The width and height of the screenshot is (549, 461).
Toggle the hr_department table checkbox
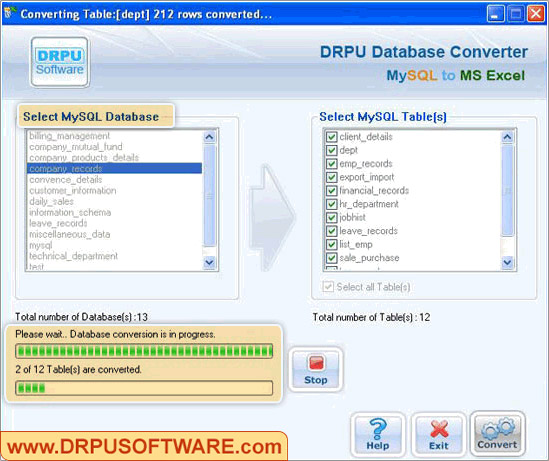coord(332,204)
